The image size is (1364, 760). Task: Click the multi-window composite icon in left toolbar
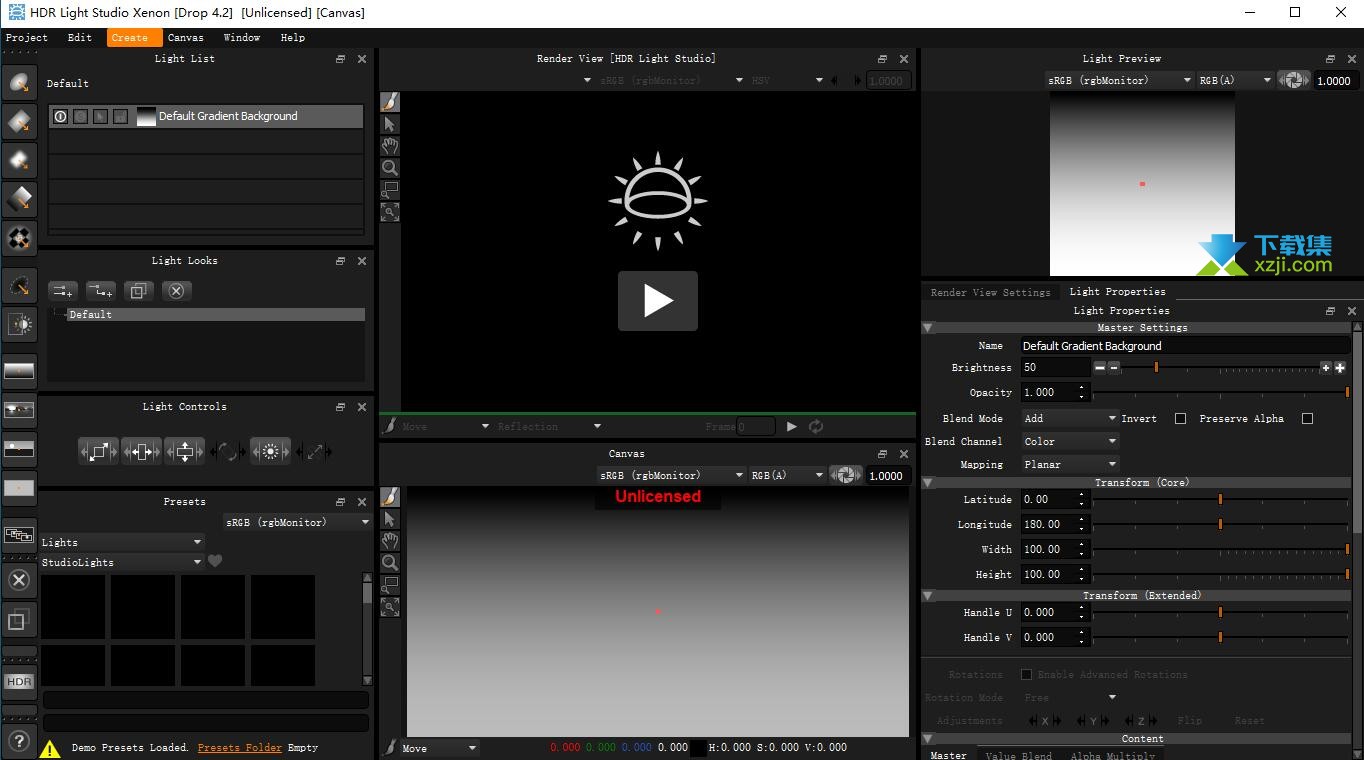pyautogui.click(x=19, y=535)
